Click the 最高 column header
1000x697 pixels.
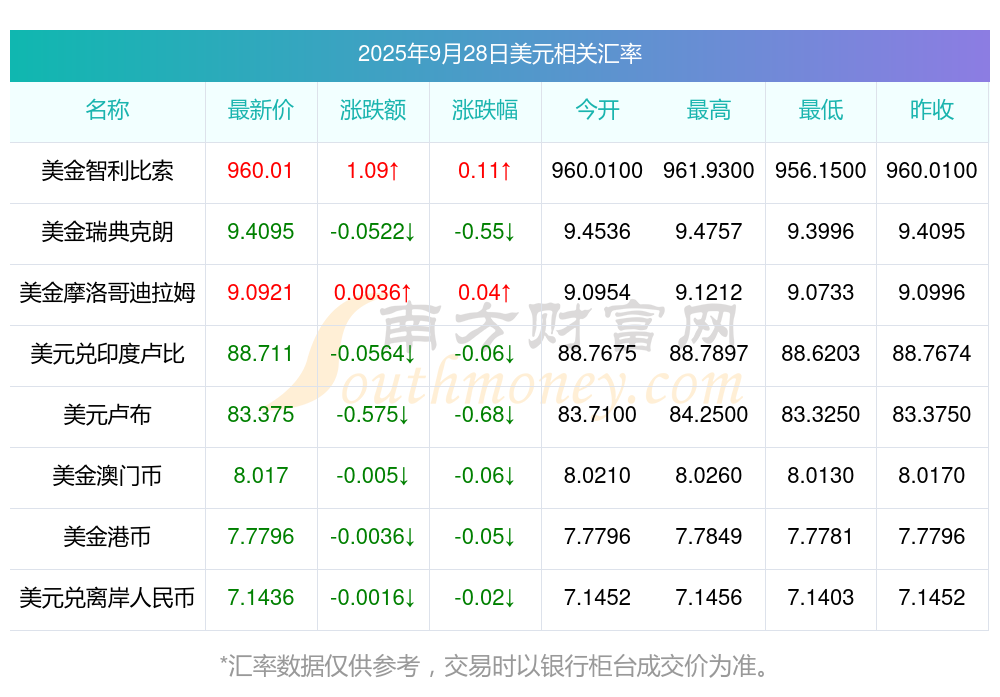[x=708, y=110]
